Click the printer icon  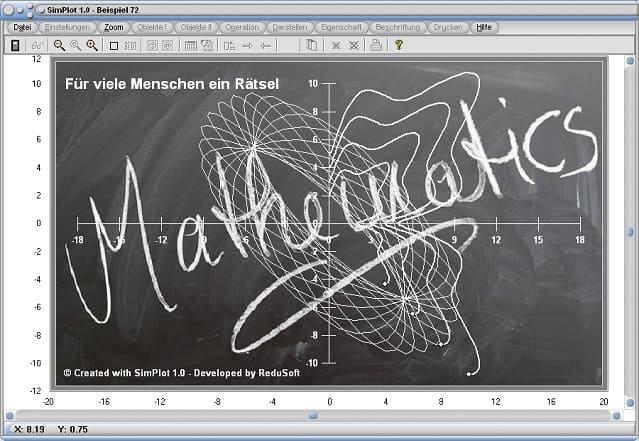point(376,45)
